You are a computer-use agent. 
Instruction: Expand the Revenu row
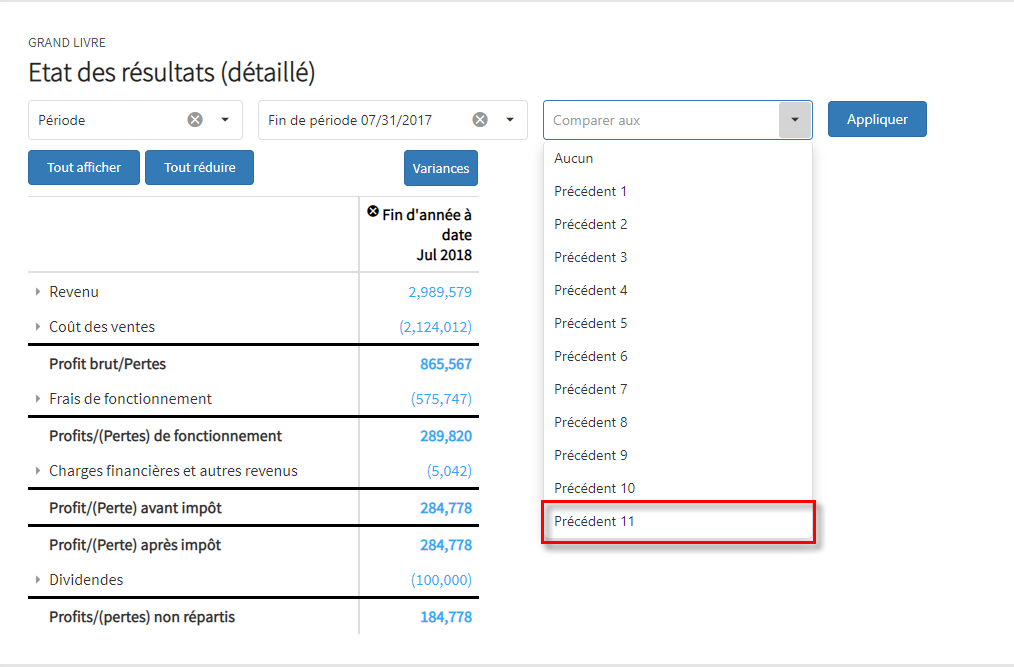(x=38, y=292)
